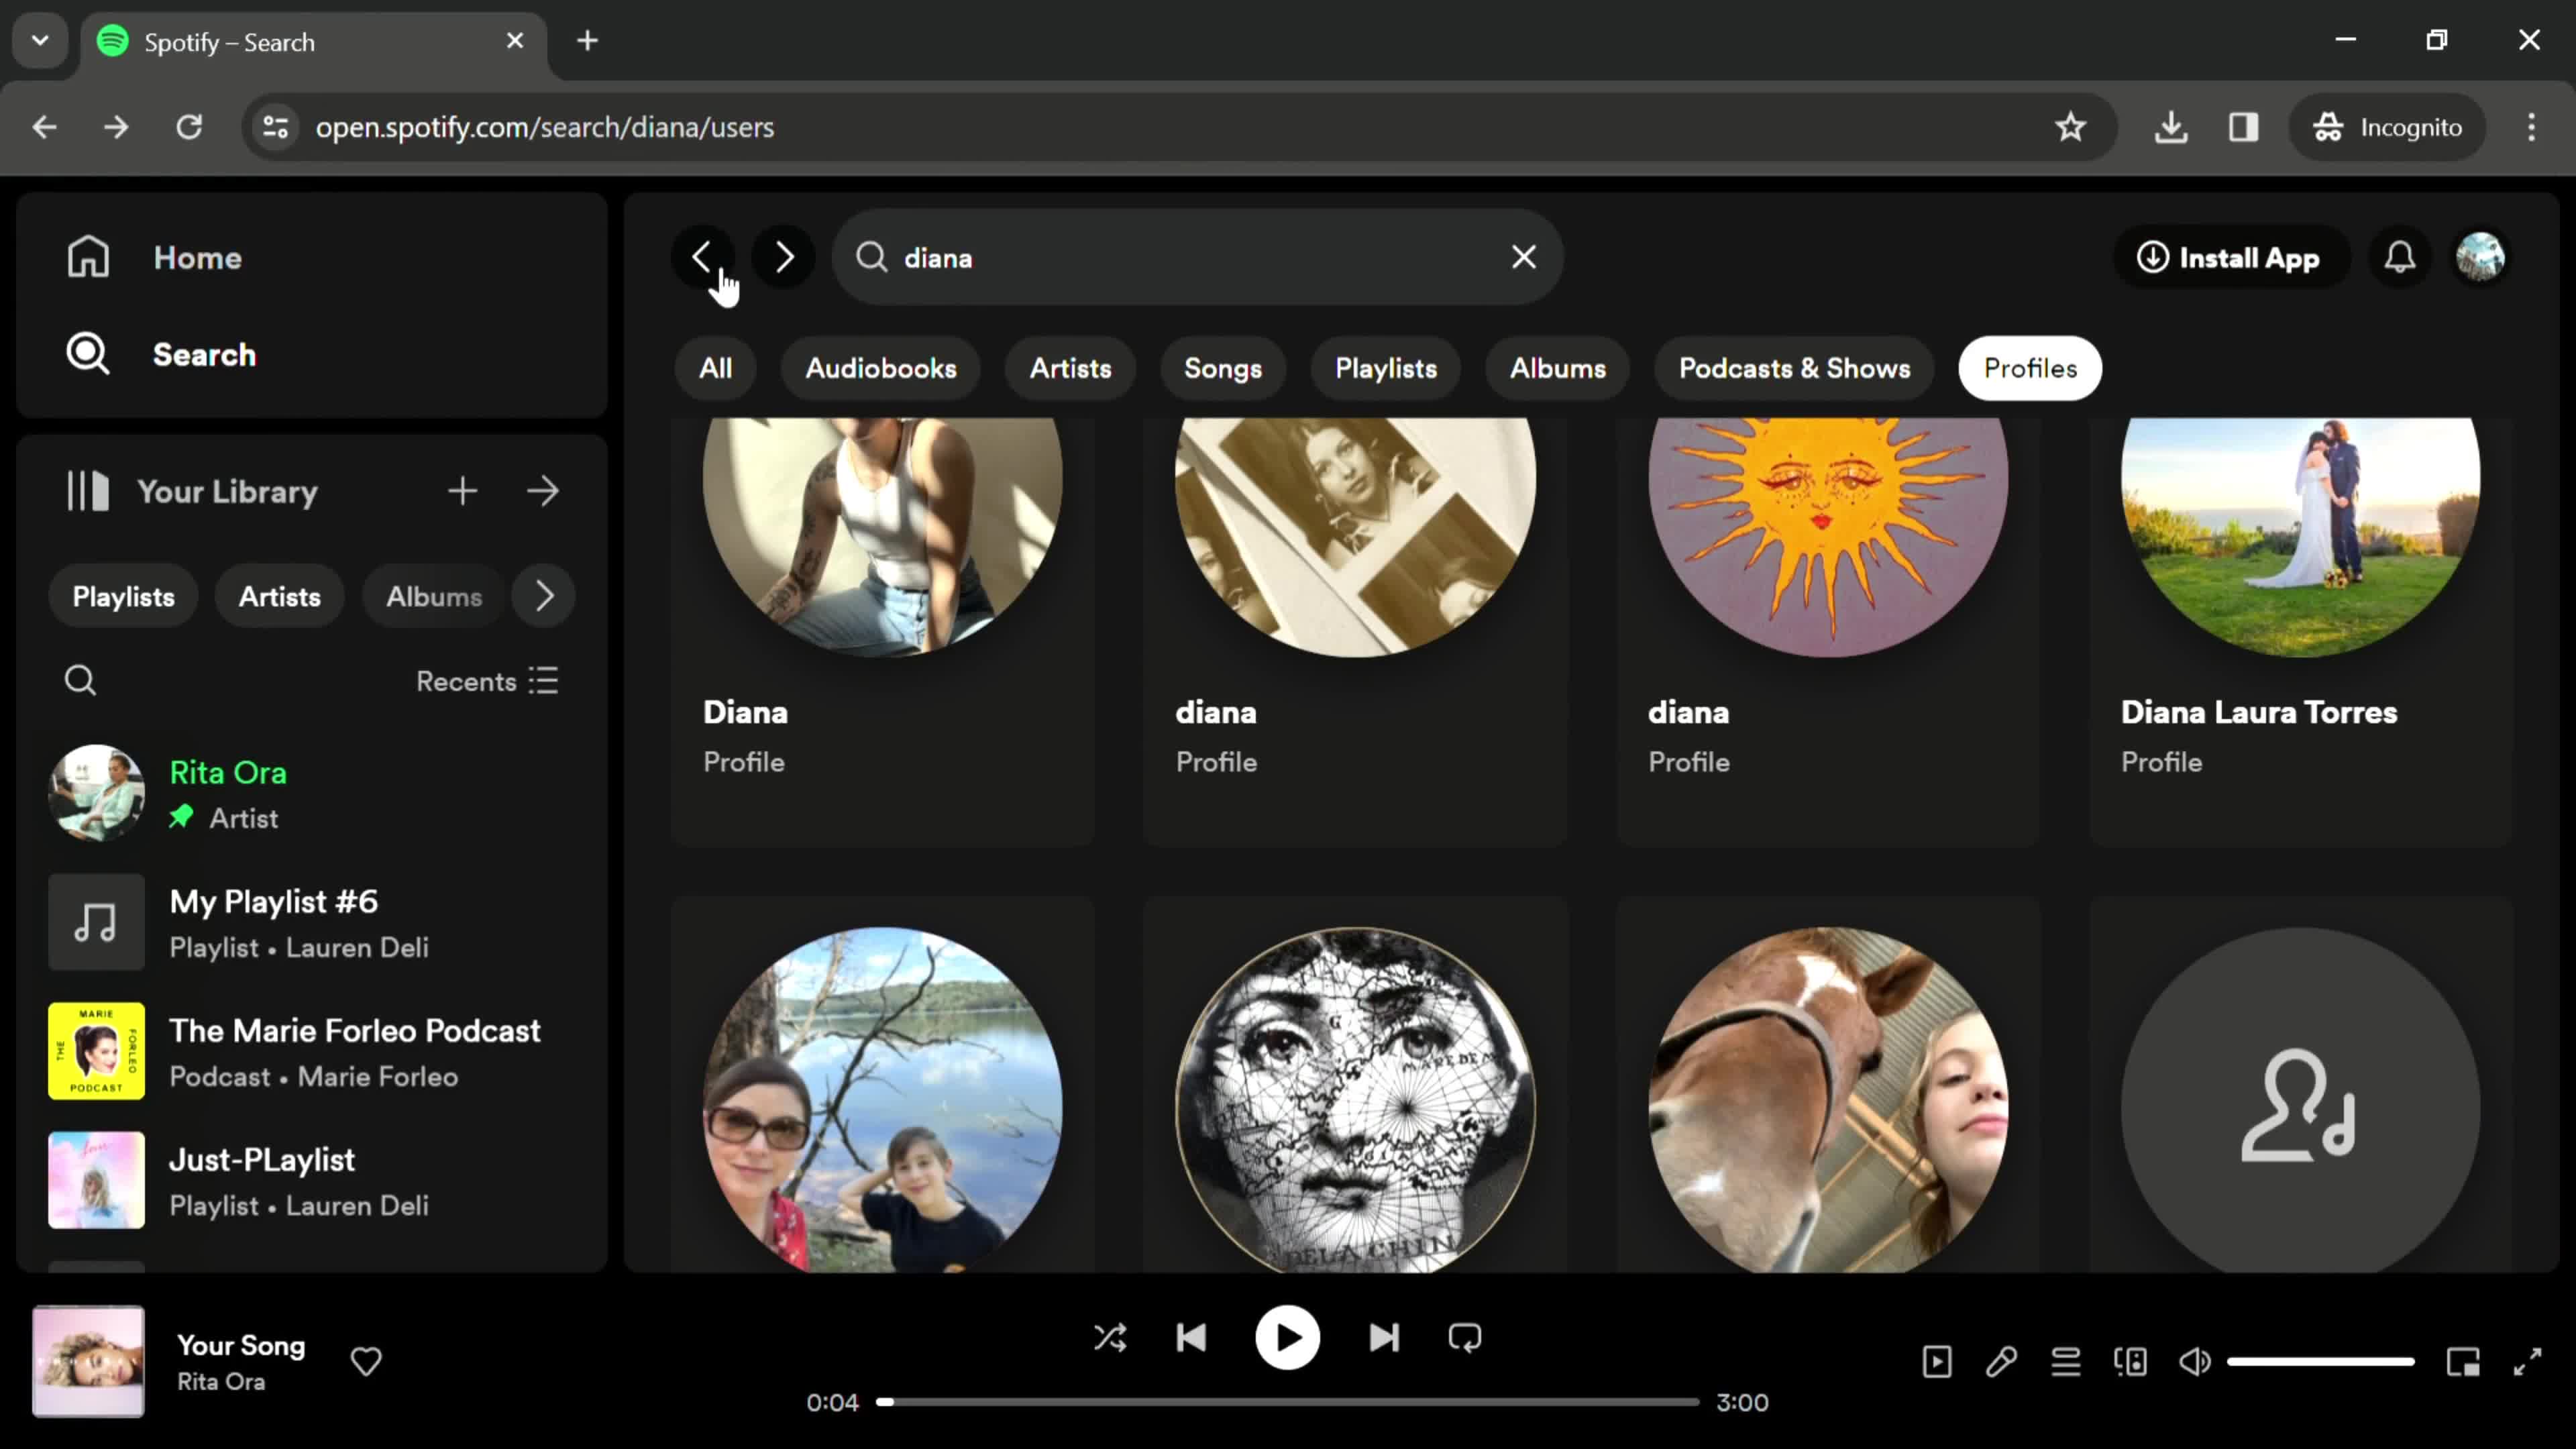2576x1449 pixels.
Task: Click the diana search input field
Action: click(1197, 257)
